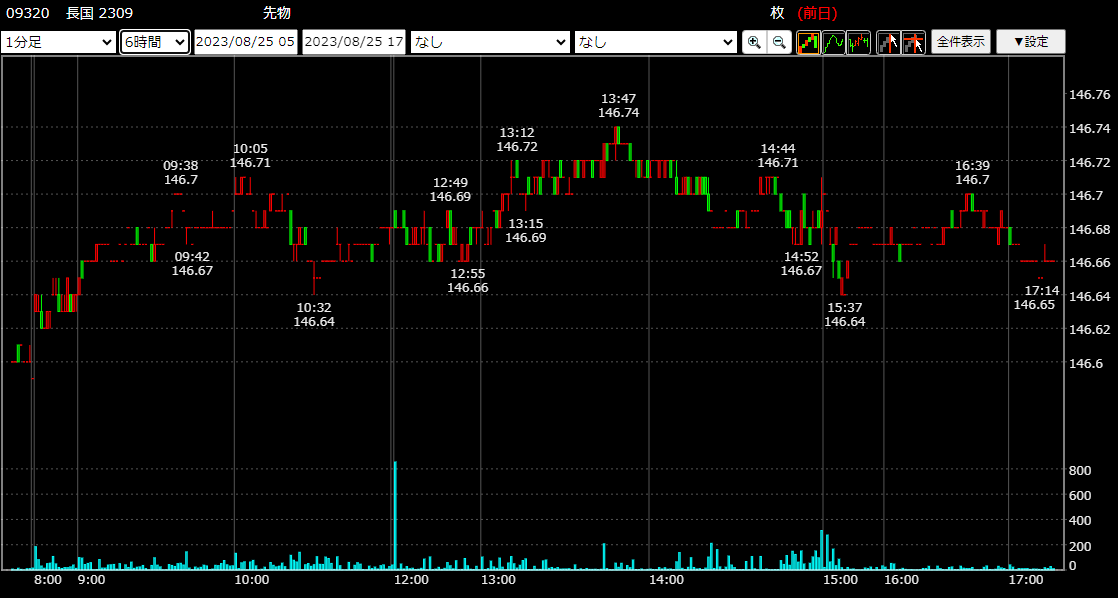The width and height of the screenshot is (1118, 598).
Task: Click the 8:00 time axis label
Action: tap(48, 579)
